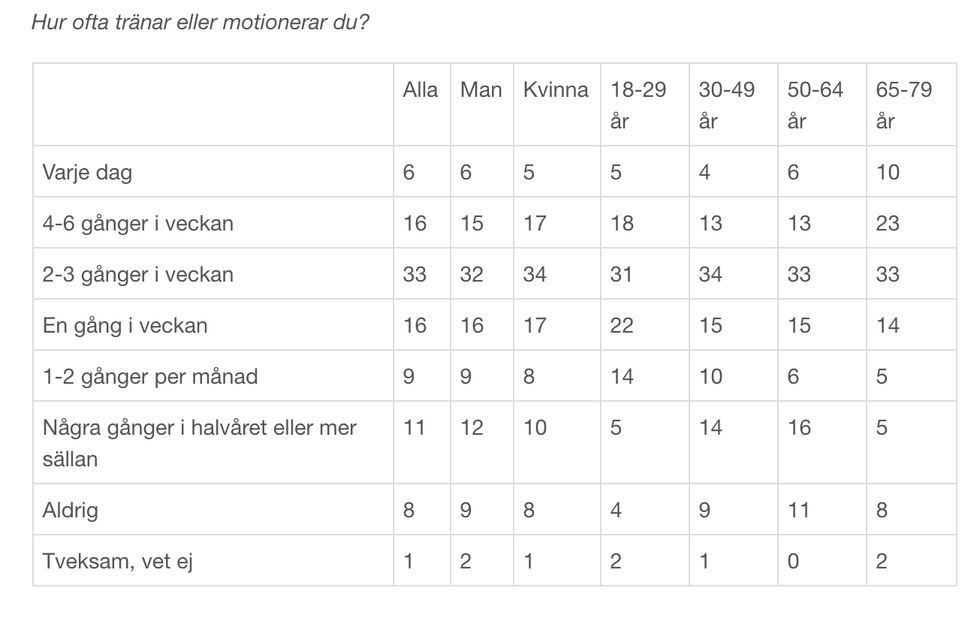Click the "Varje dag" row label
This screenshot has height=621, width=980.
click(87, 172)
